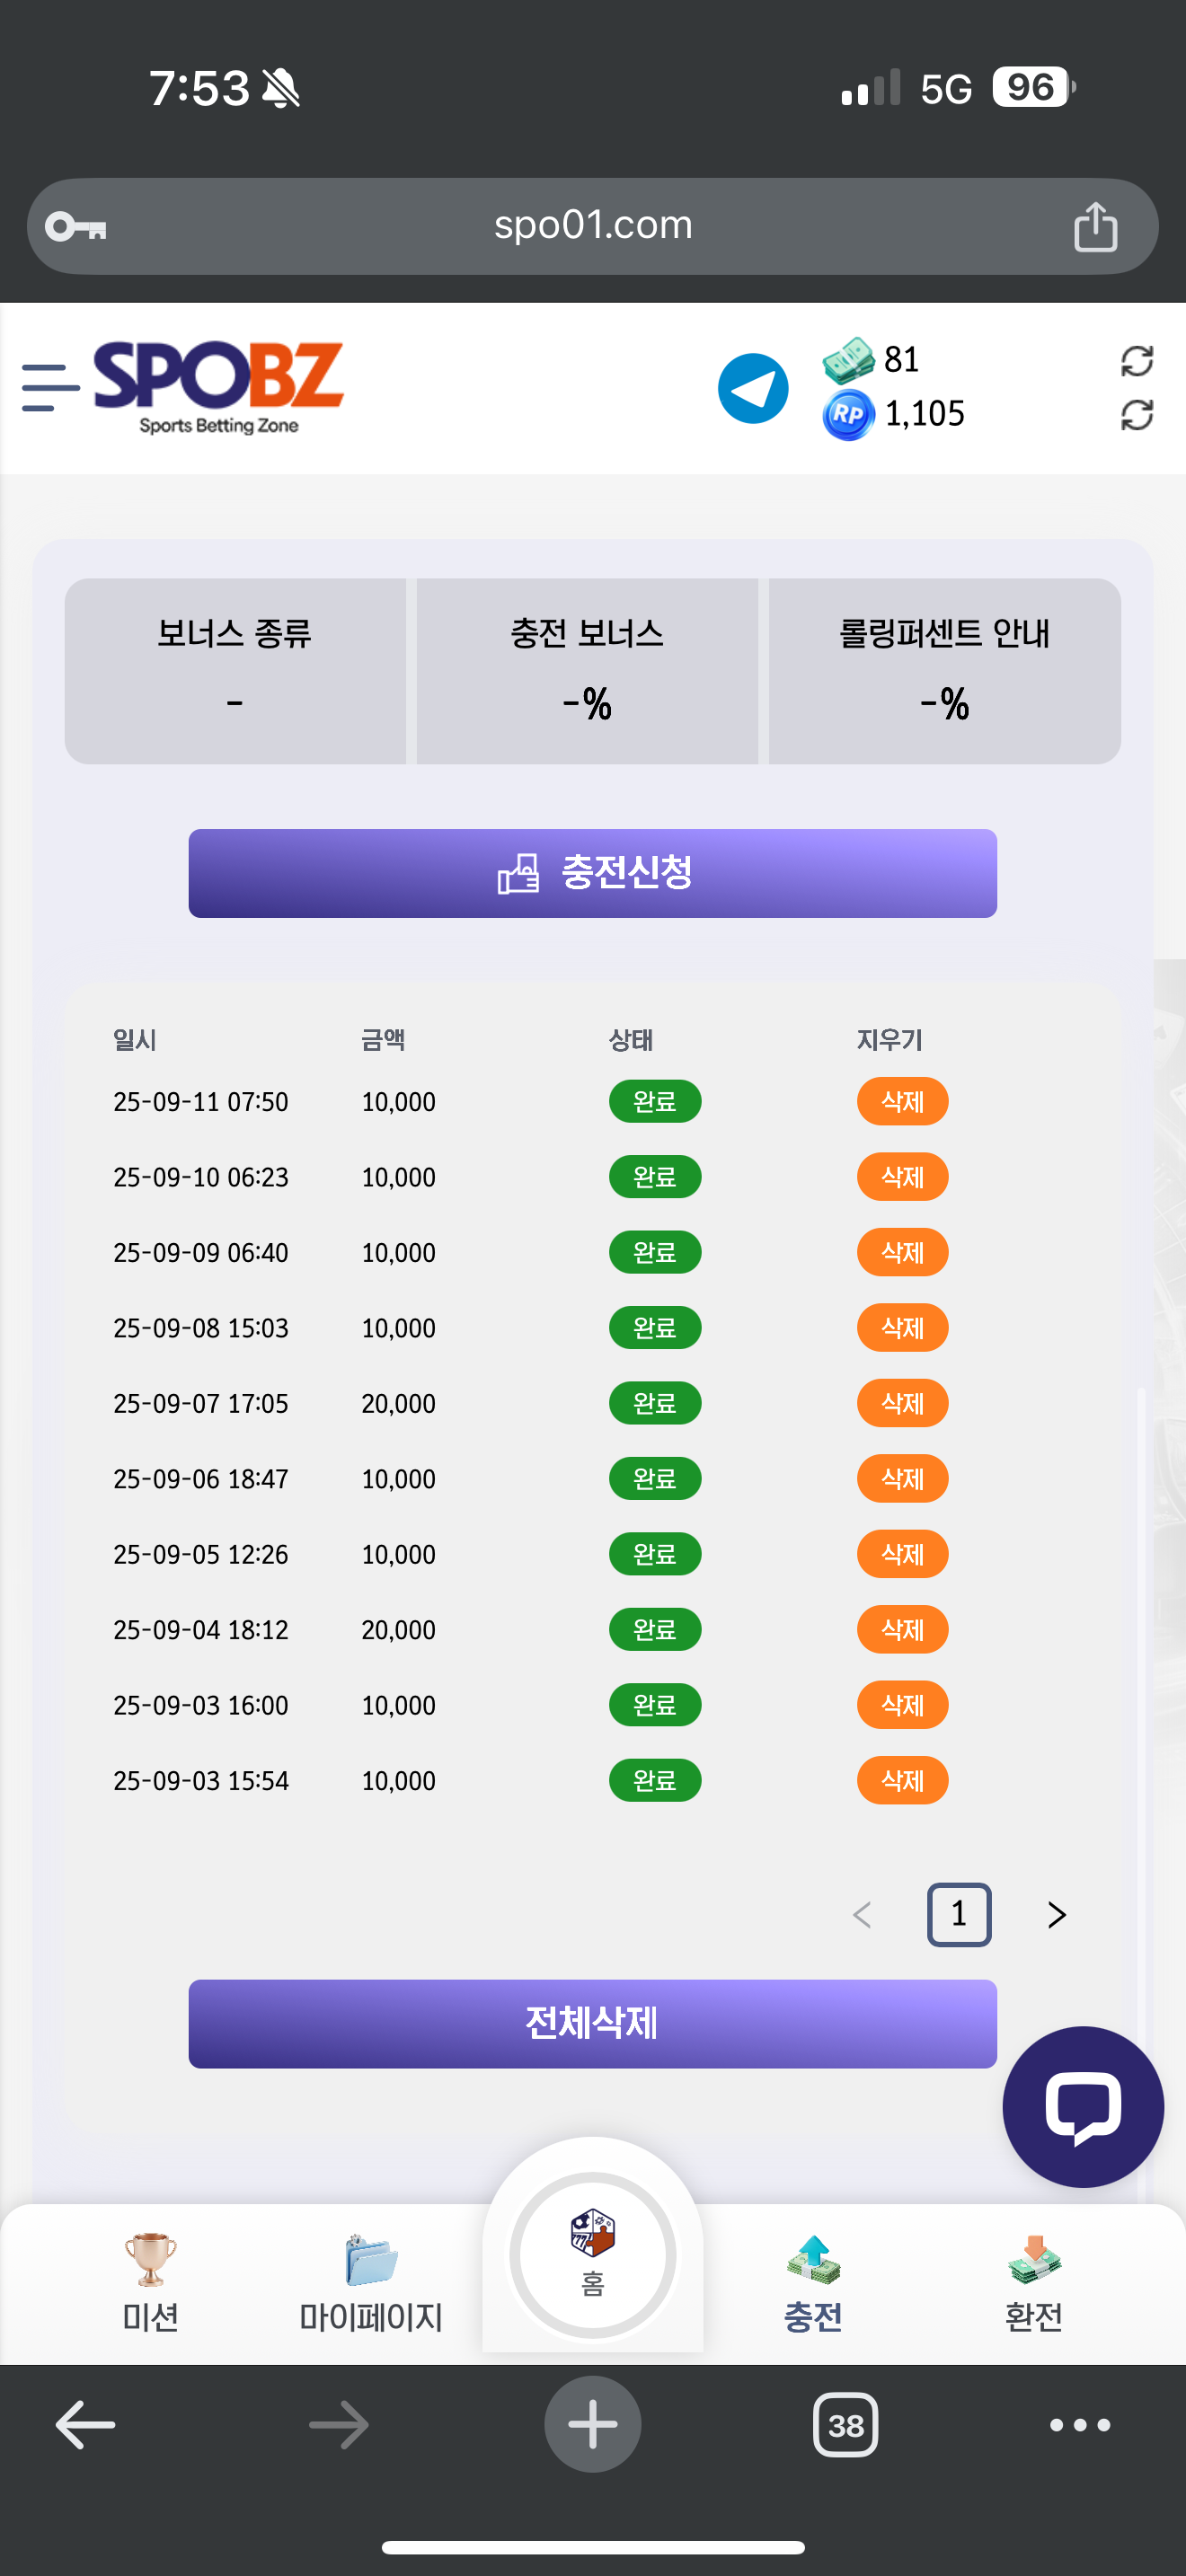Select page number 1
Image resolution: width=1186 pixels, height=2576 pixels.
958,1915
